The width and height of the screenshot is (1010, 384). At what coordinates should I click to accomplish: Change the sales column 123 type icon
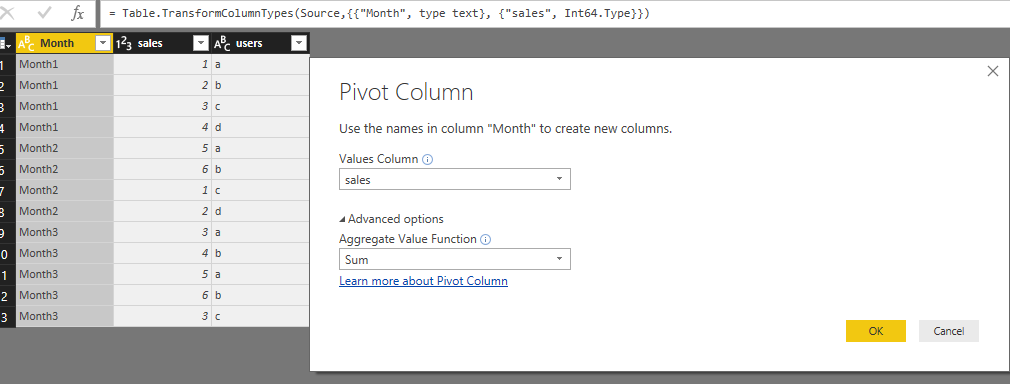(x=123, y=44)
